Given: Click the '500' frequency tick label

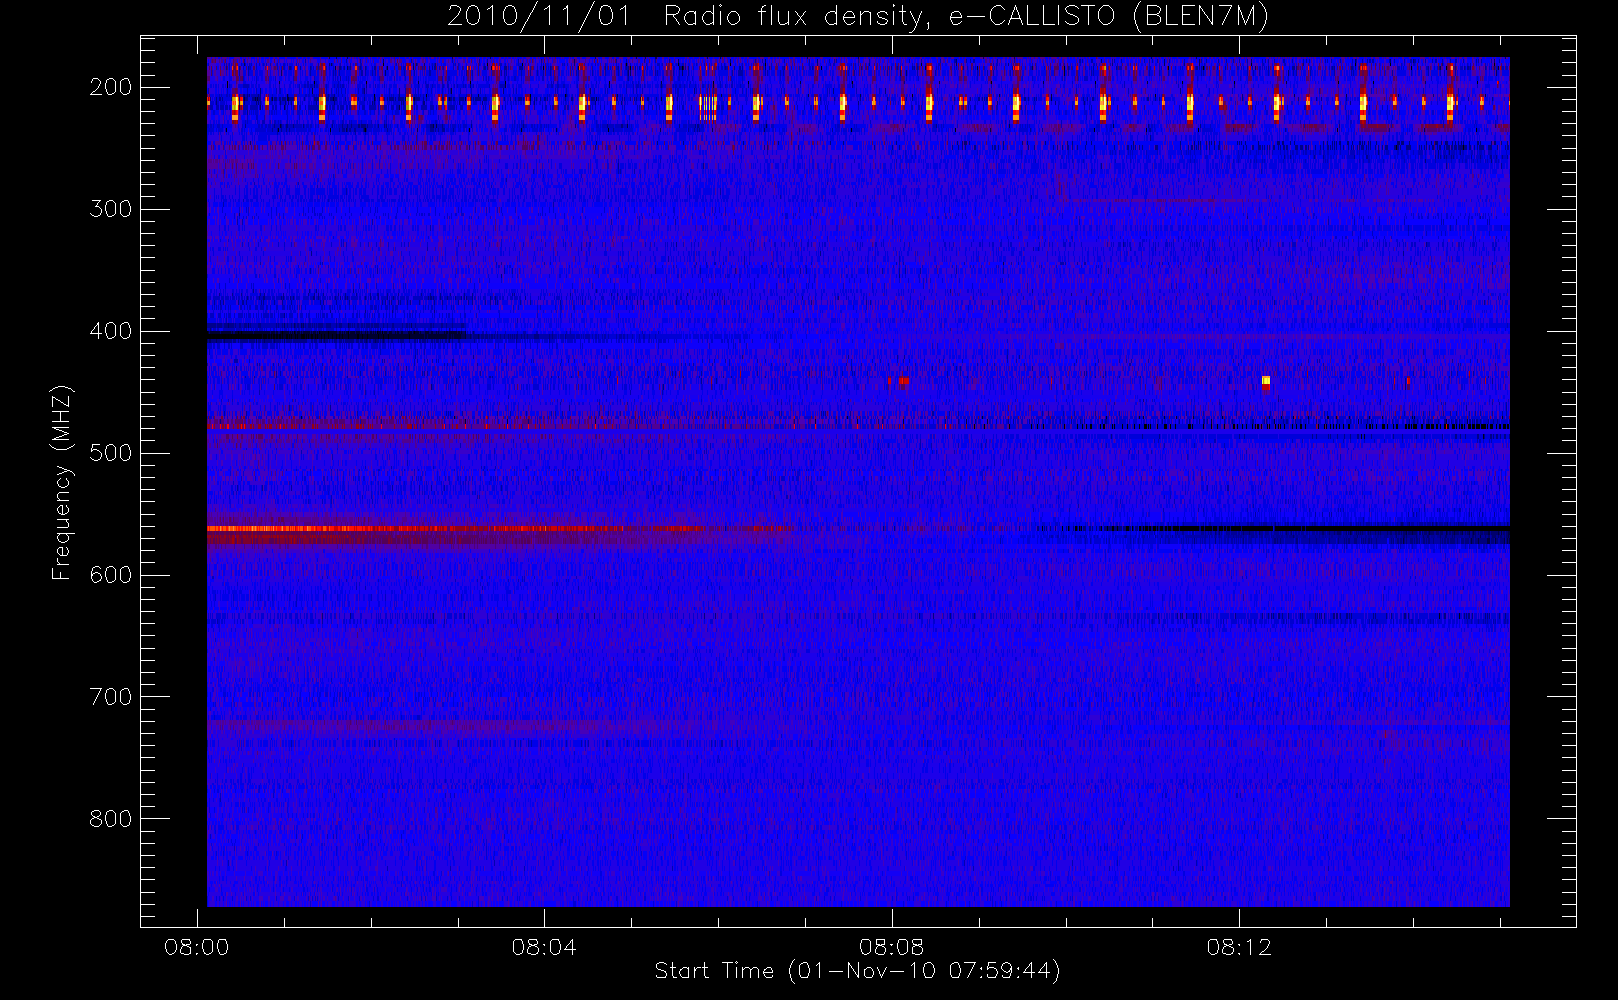Looking at the screenshot, I should (111, 453).
